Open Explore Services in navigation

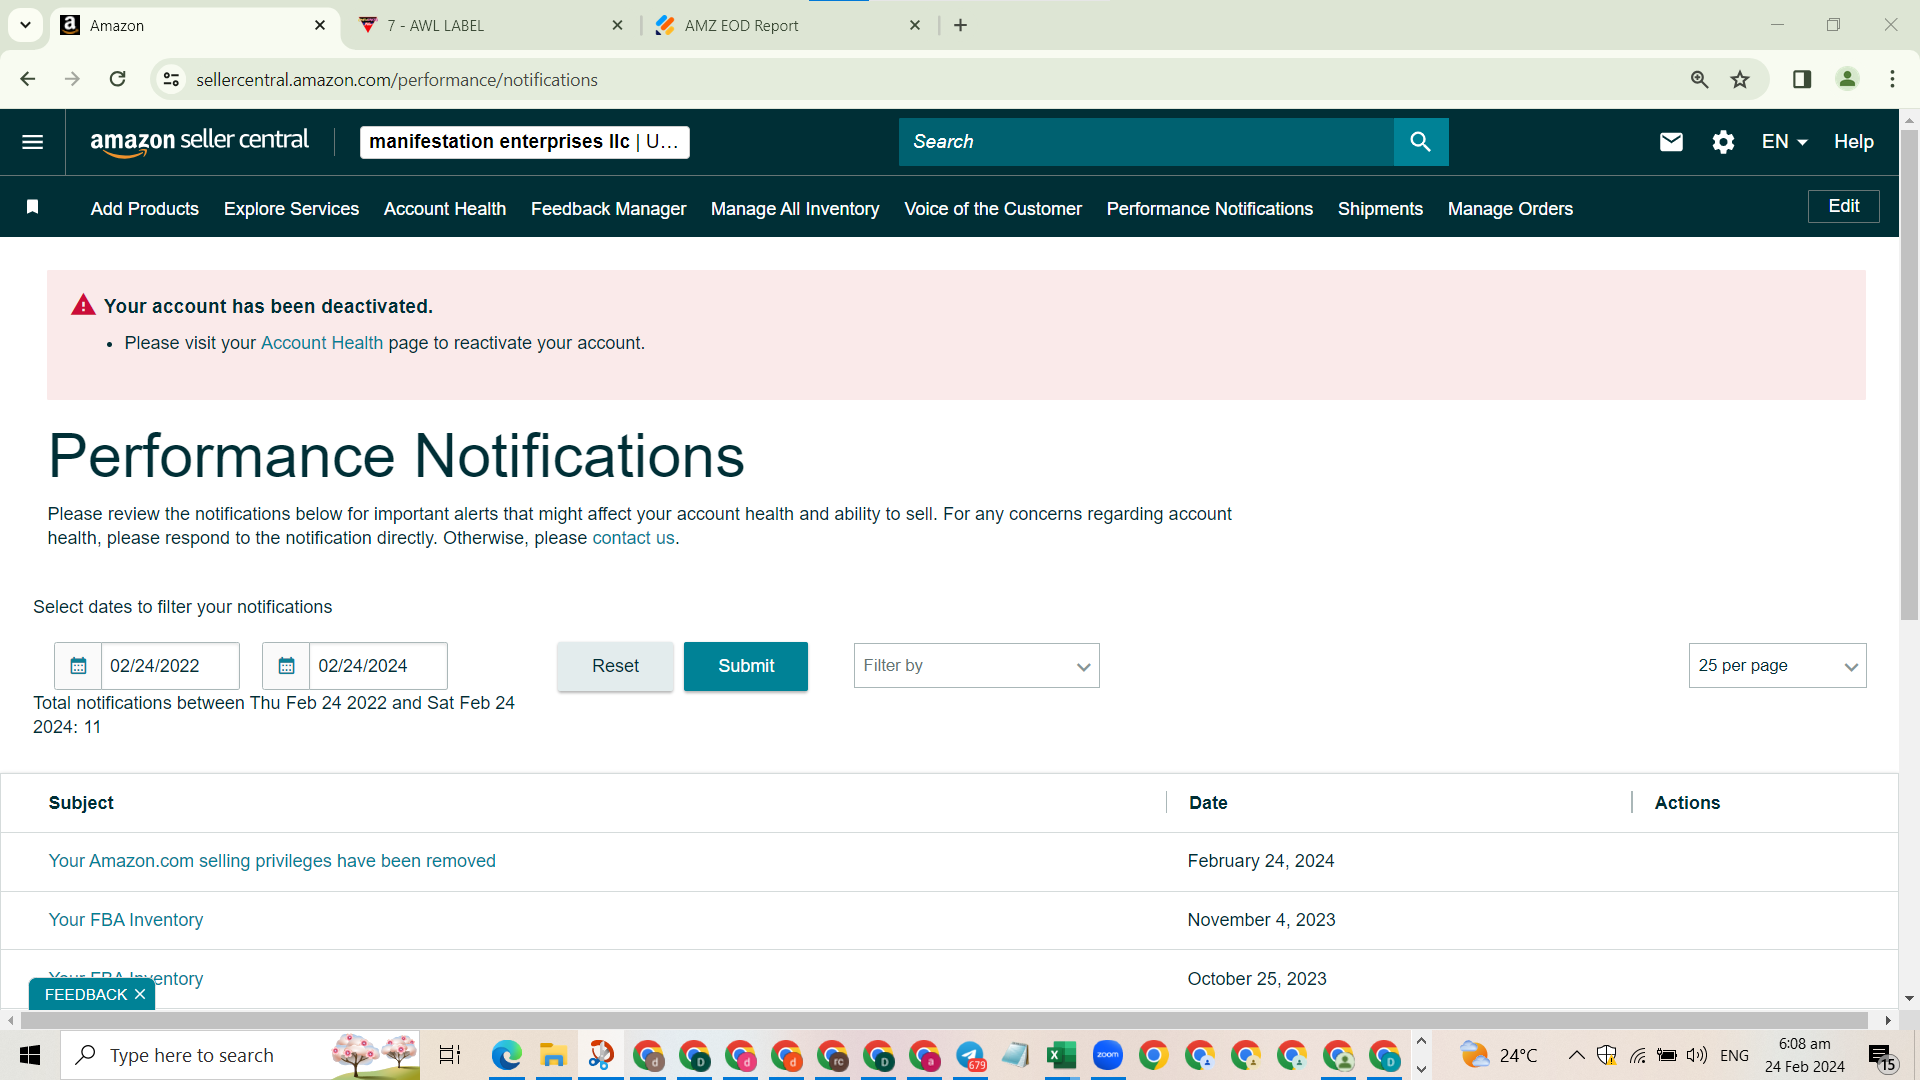coord(291,208)
